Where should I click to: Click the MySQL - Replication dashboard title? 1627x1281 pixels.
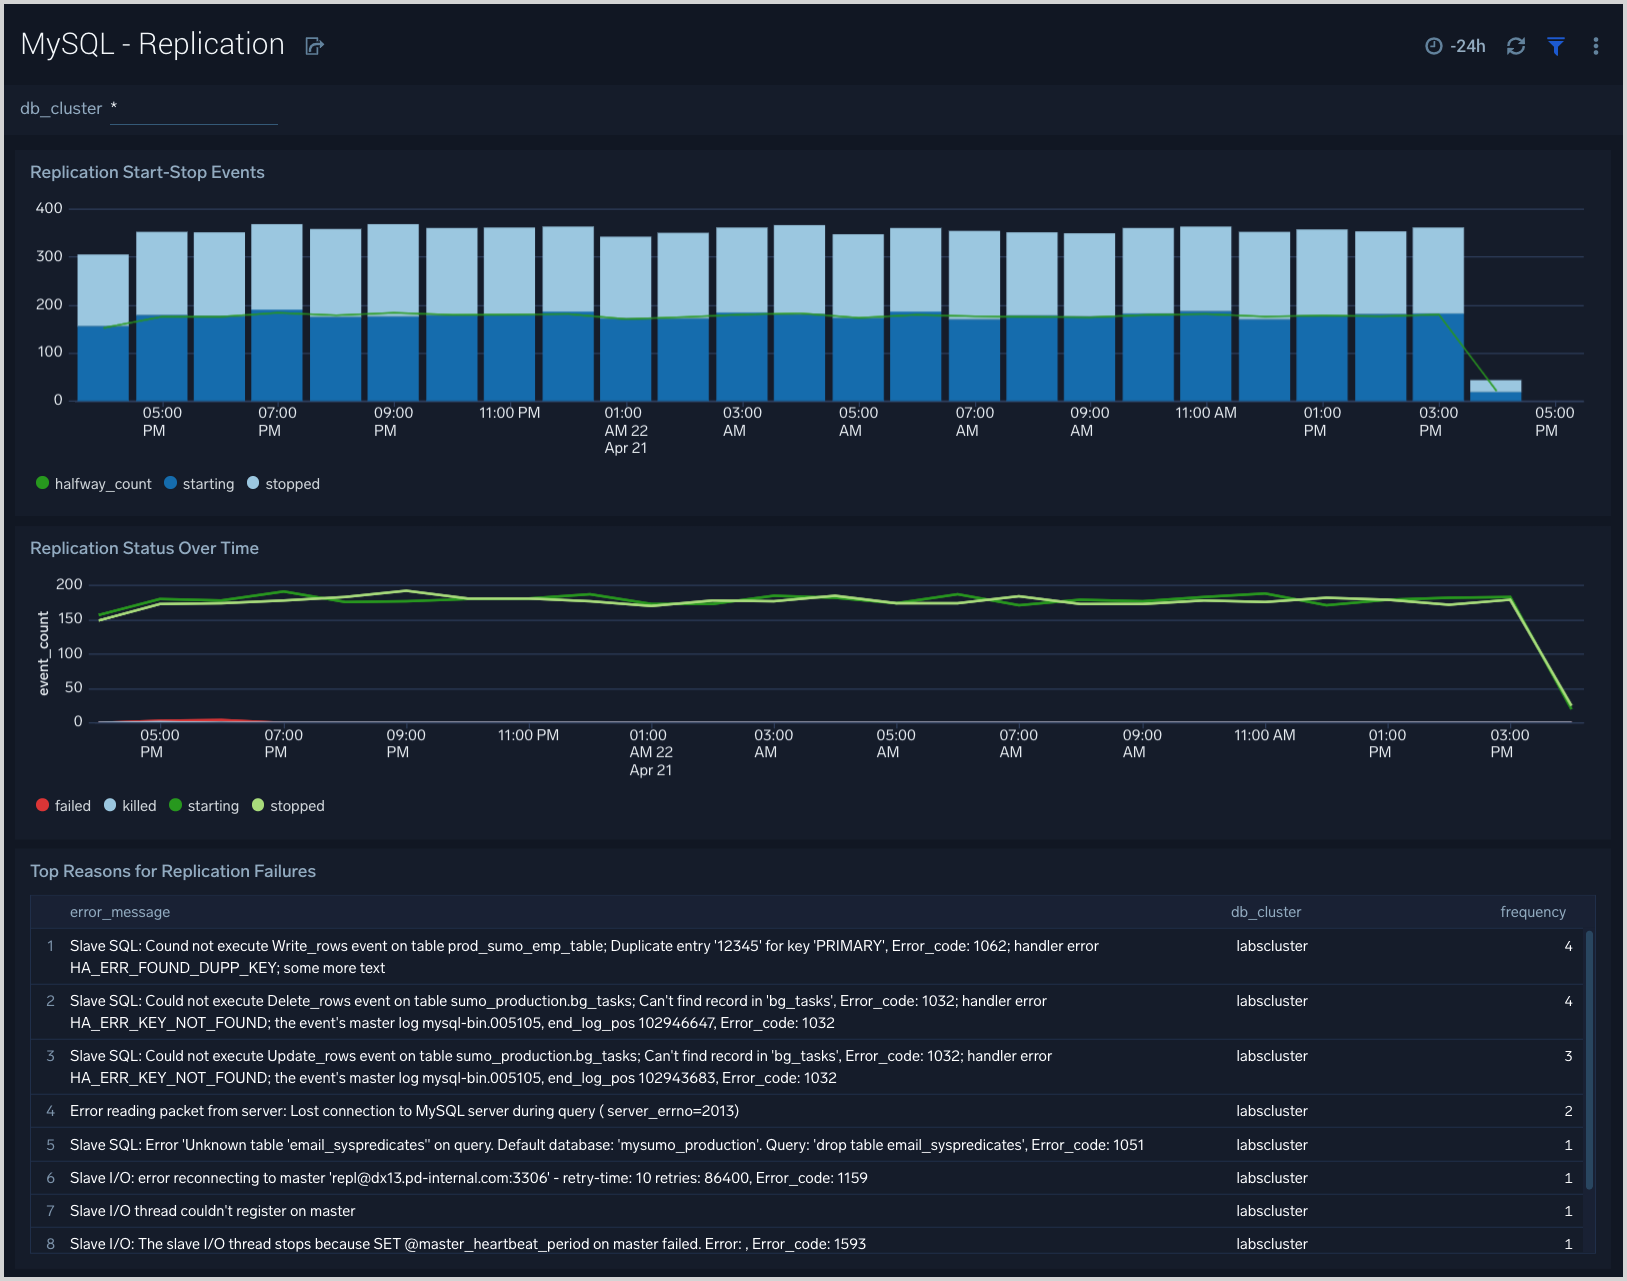pos(152,44)
